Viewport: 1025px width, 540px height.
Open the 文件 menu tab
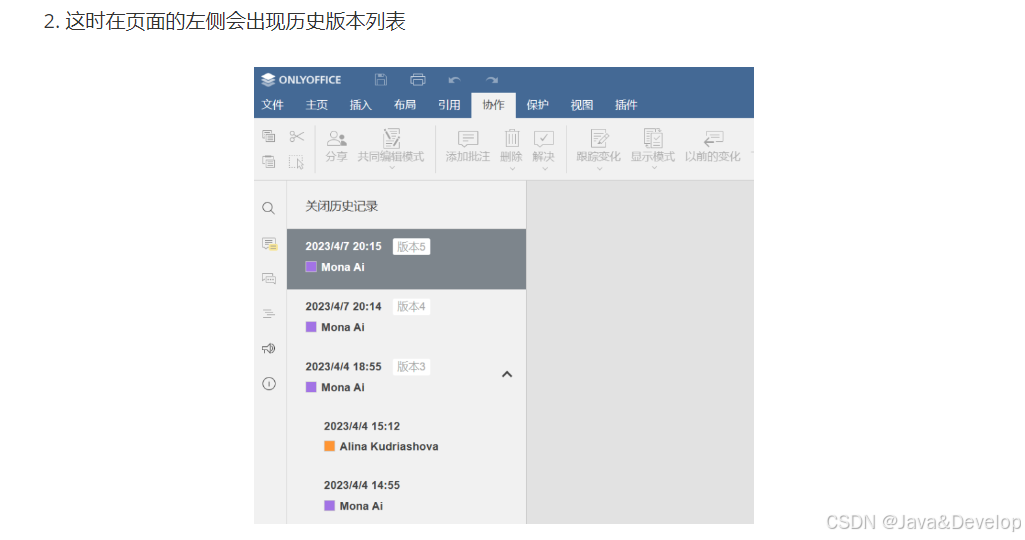(x=273, y=105)
